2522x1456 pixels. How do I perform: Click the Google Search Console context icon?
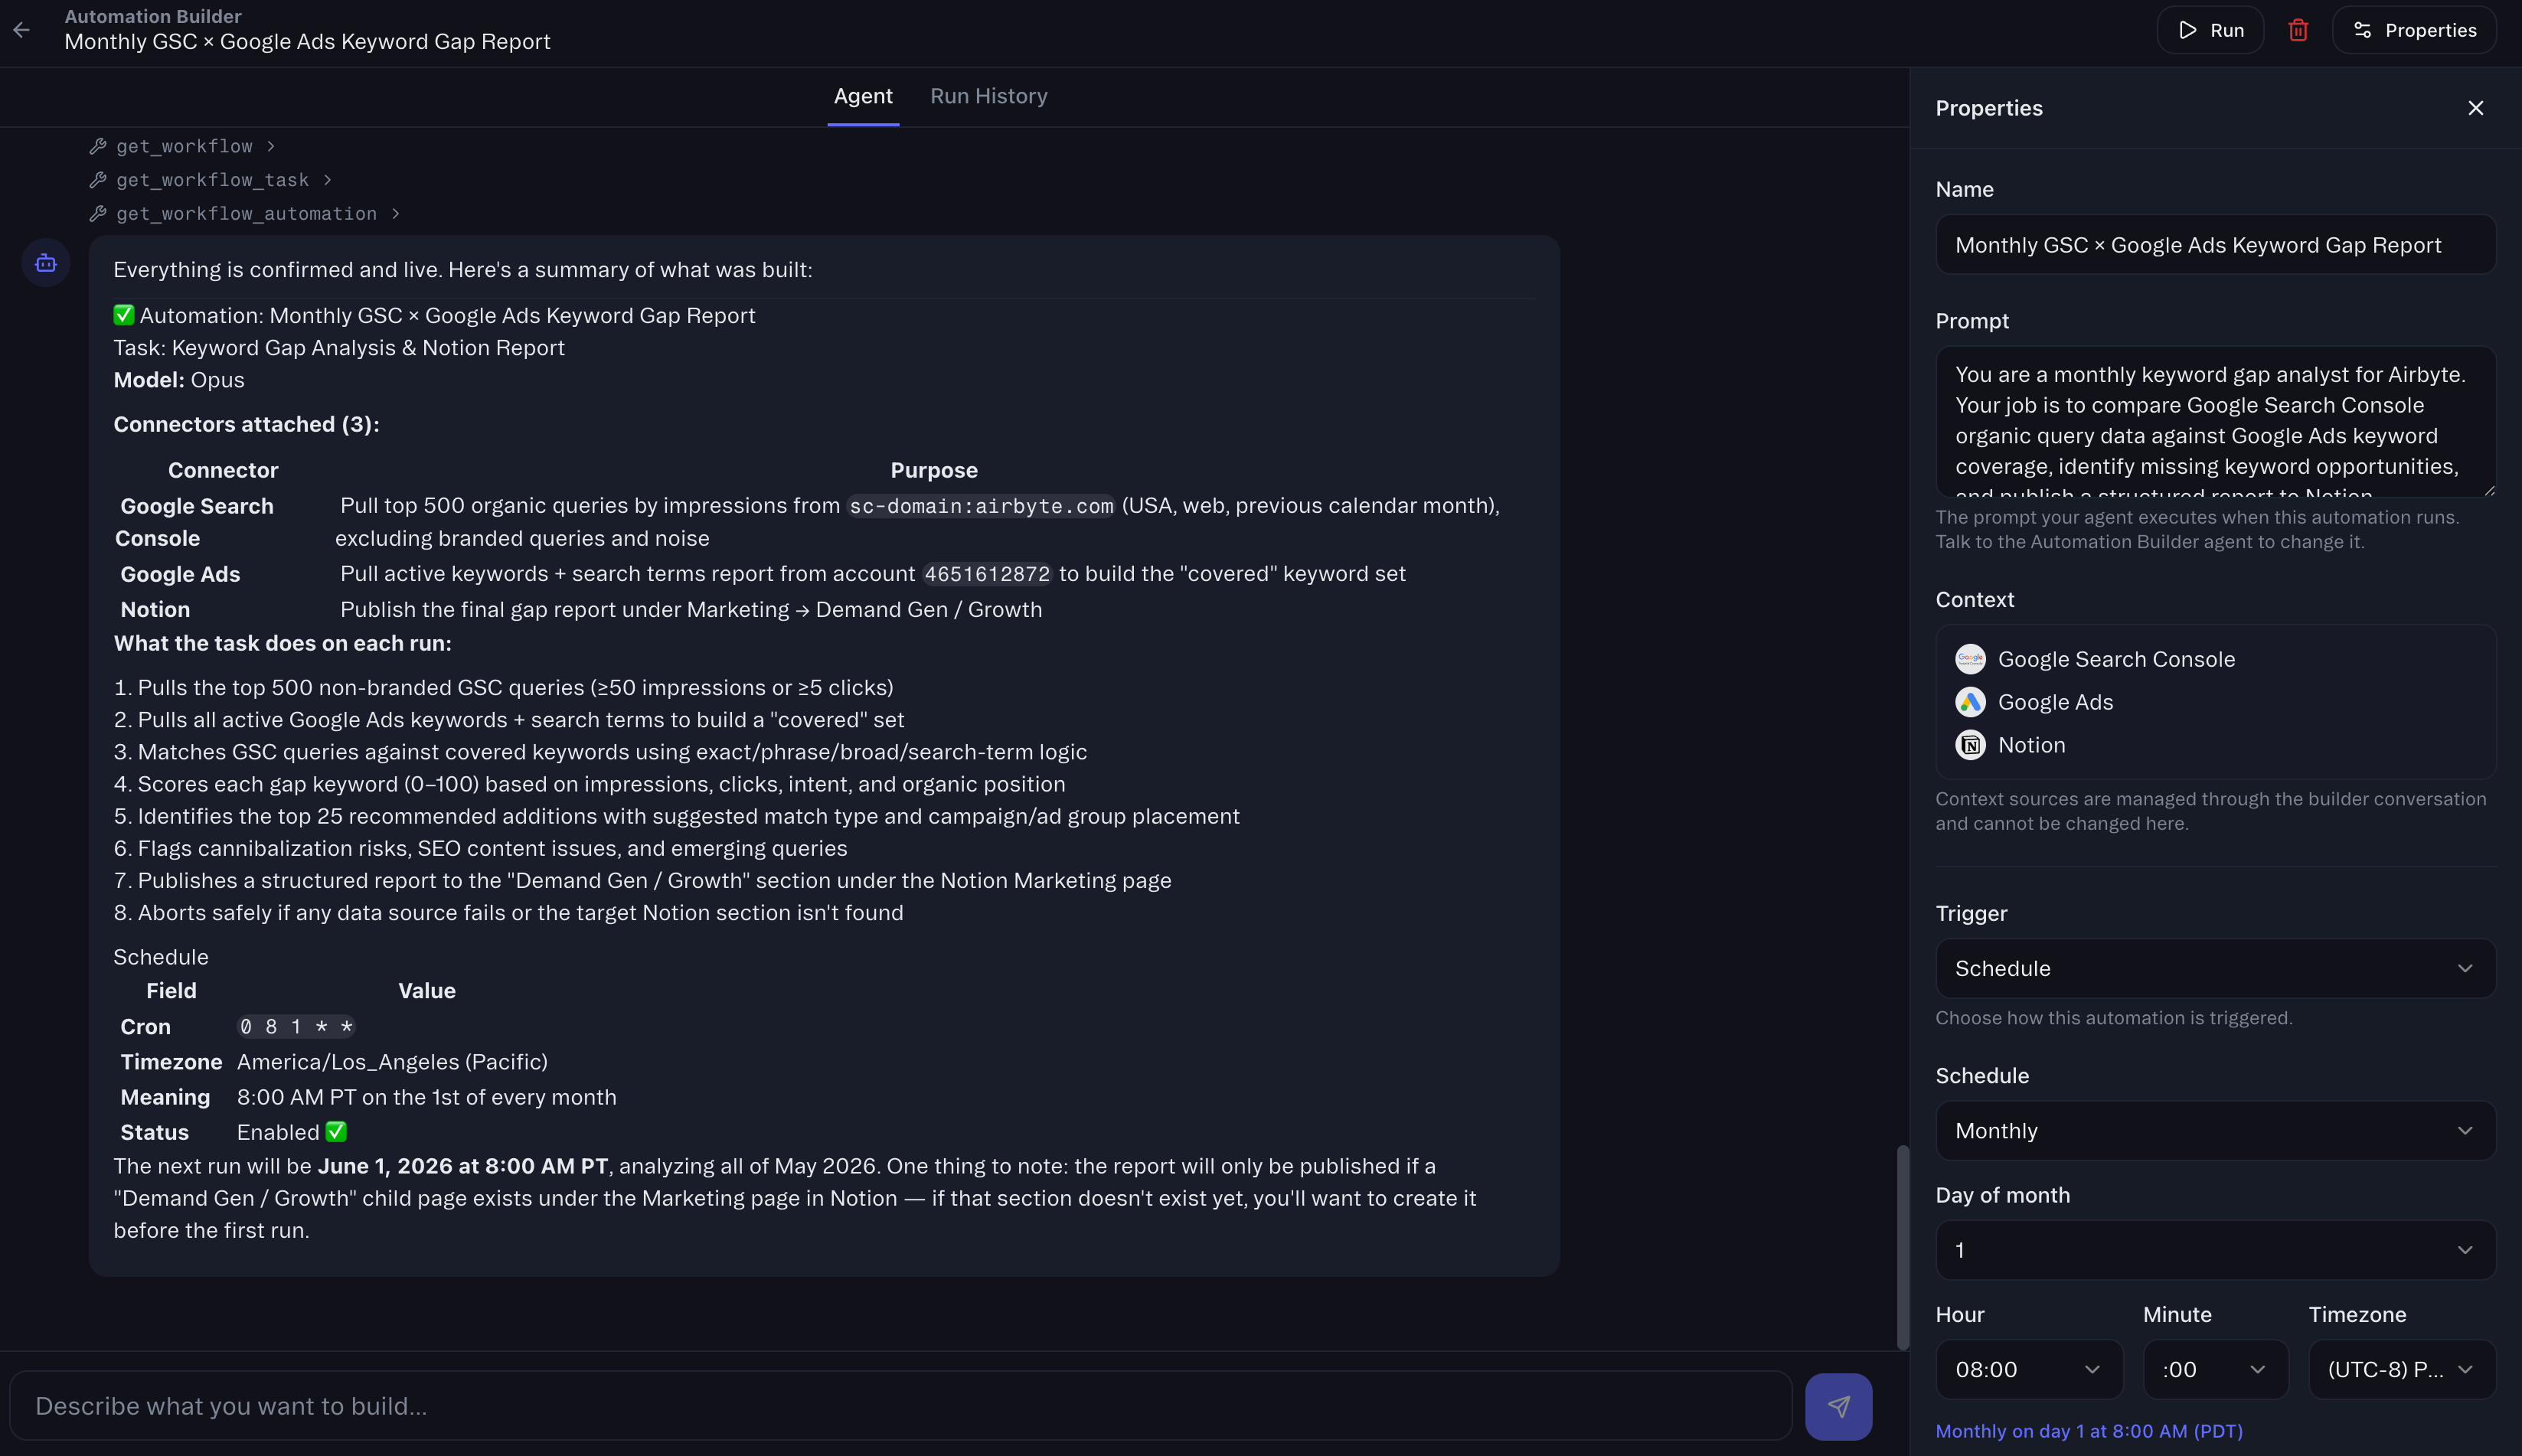click(x=1970, y=659)
